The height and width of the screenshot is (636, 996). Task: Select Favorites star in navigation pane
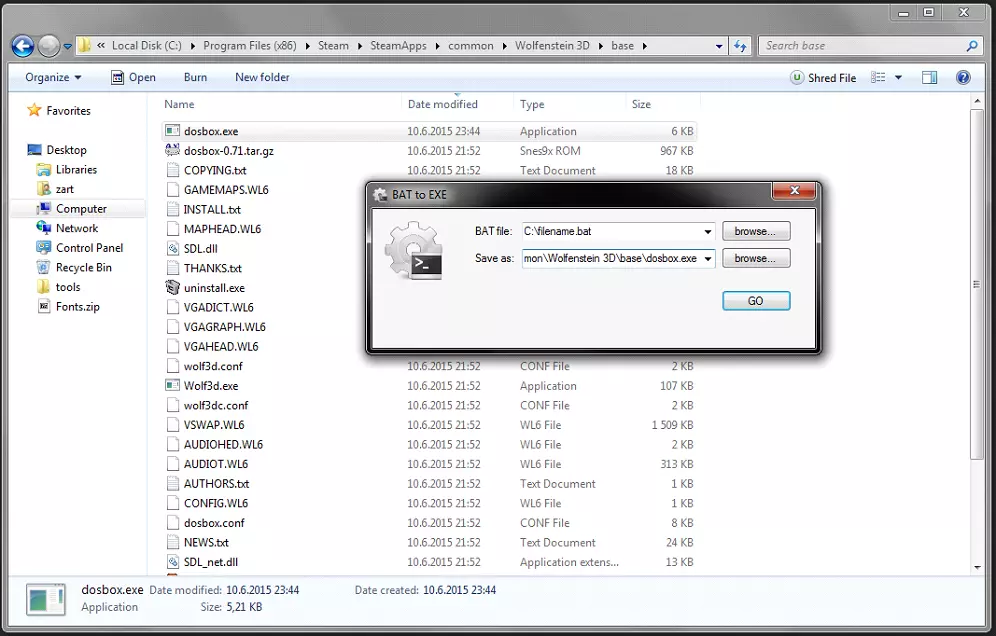click(x=34, y=111)
